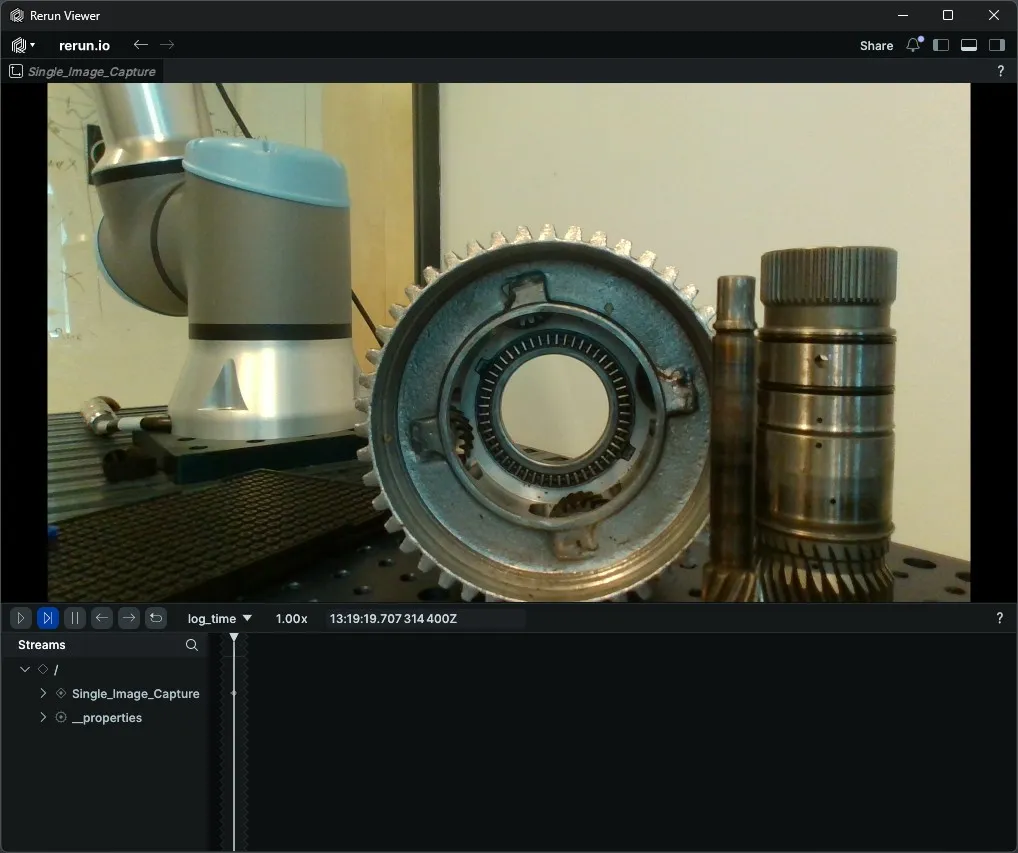Open the notifications bell
This screenshot has height=853, width=1018.
click(912, 45)
